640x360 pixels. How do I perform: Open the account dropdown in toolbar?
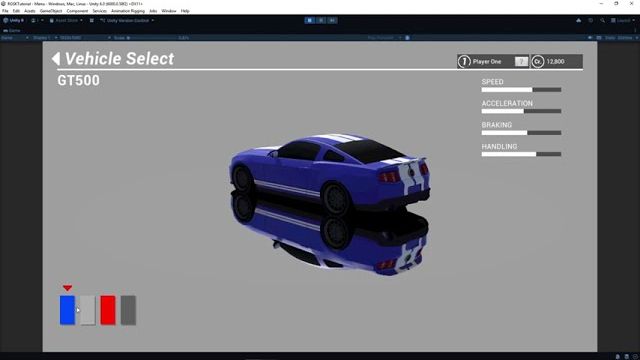[37, 20]
